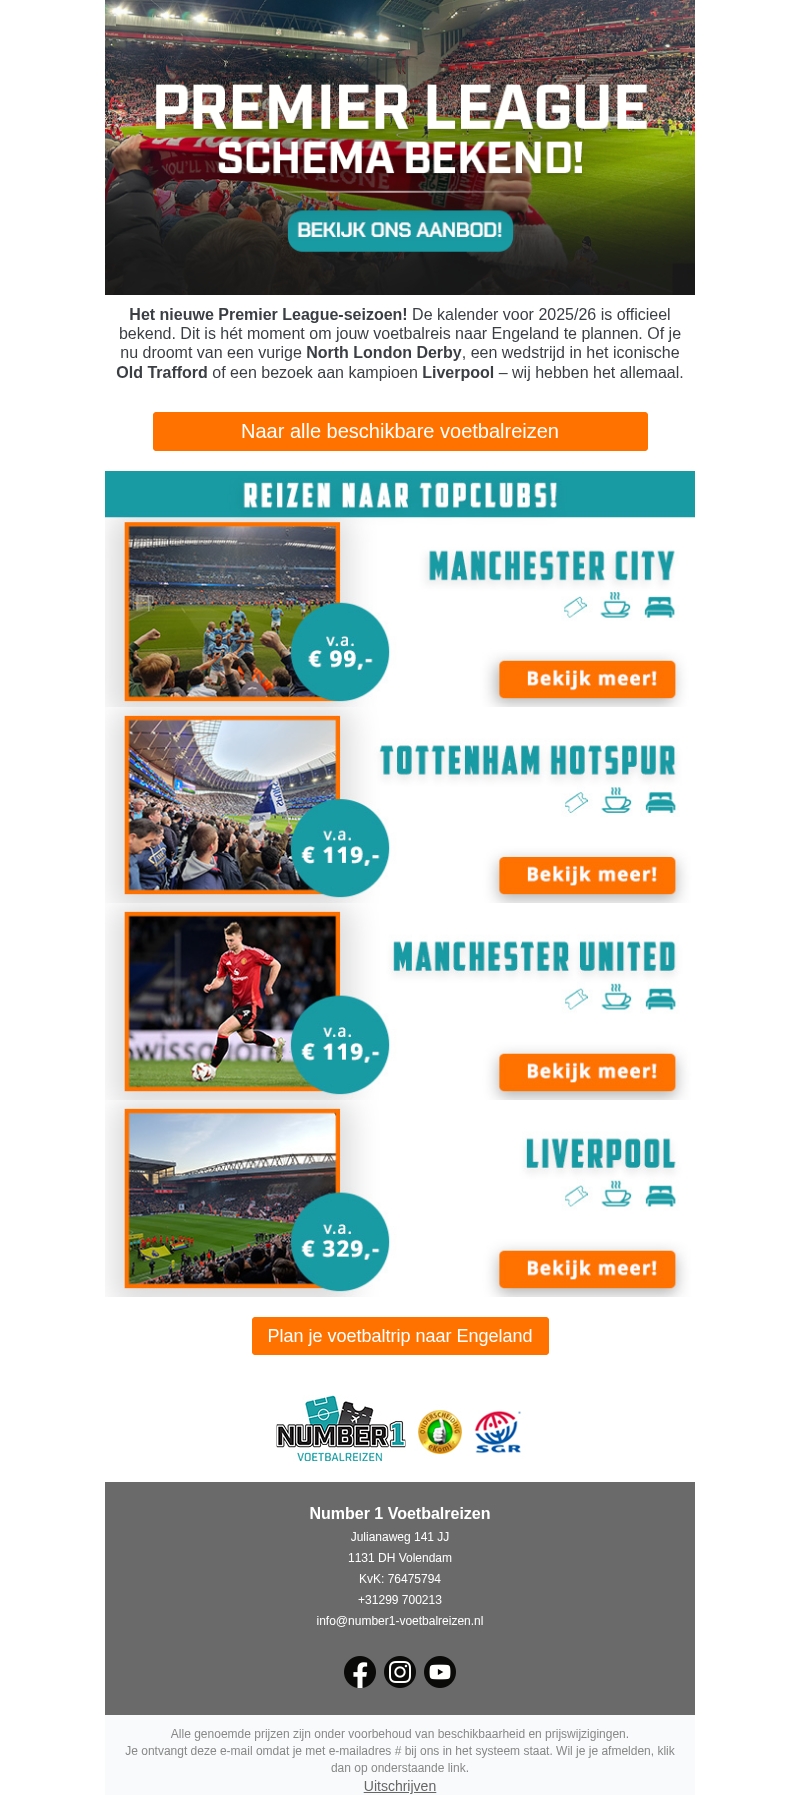The height and width of the screenshot is (1795, 800).
Task: Click the bed icon under Manchester United
Action: coord(660,999)
